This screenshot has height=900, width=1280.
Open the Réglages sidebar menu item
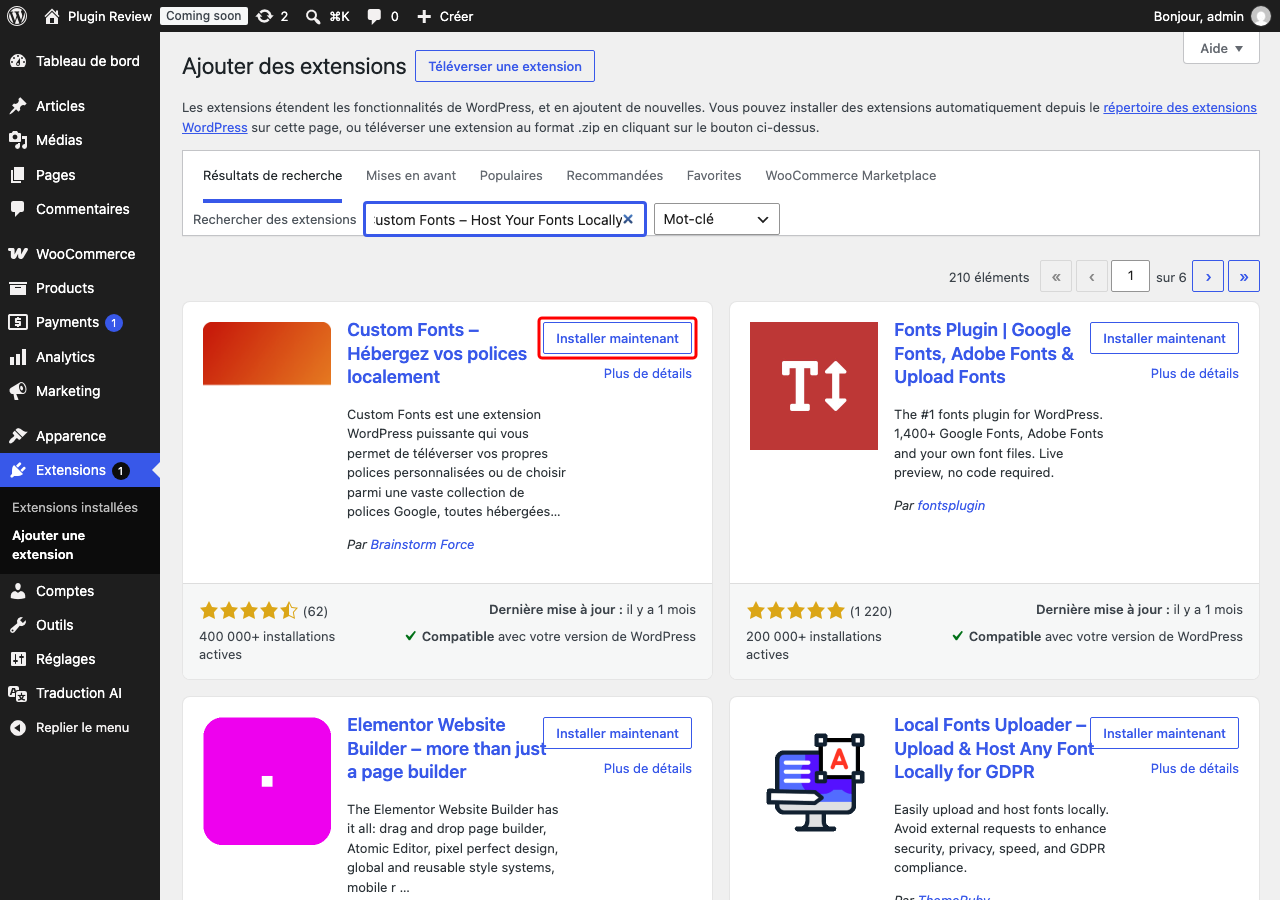(80, 659)
